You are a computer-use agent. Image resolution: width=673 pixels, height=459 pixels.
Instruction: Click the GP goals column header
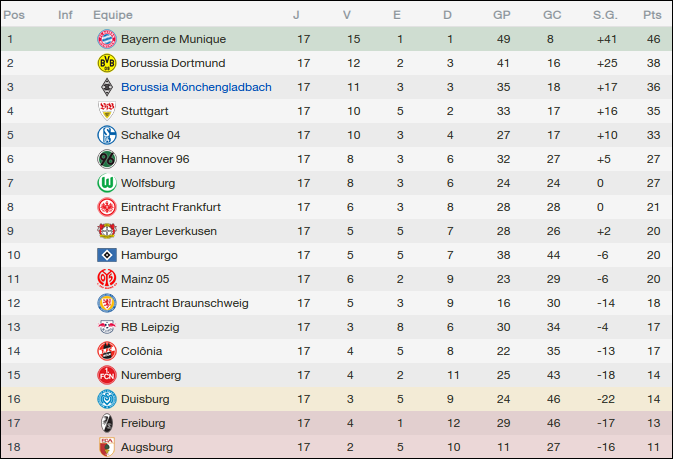[x=503, y=15]
